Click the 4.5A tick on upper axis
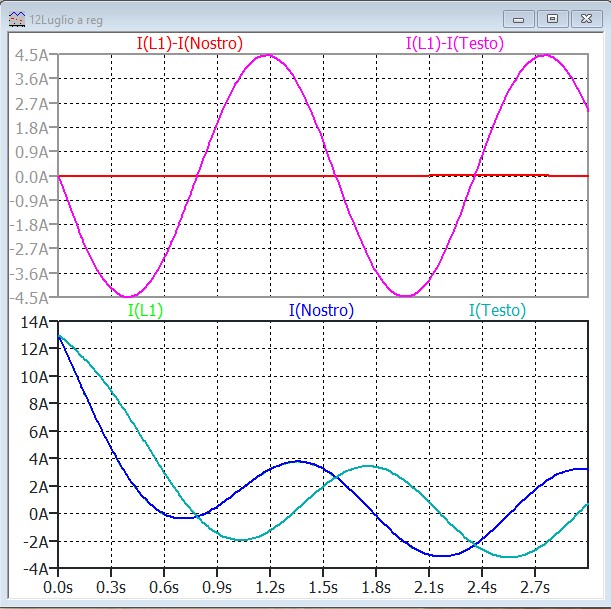Image resolution: width=611 pixels, height=609 pixels. click(x=34, y=55)
